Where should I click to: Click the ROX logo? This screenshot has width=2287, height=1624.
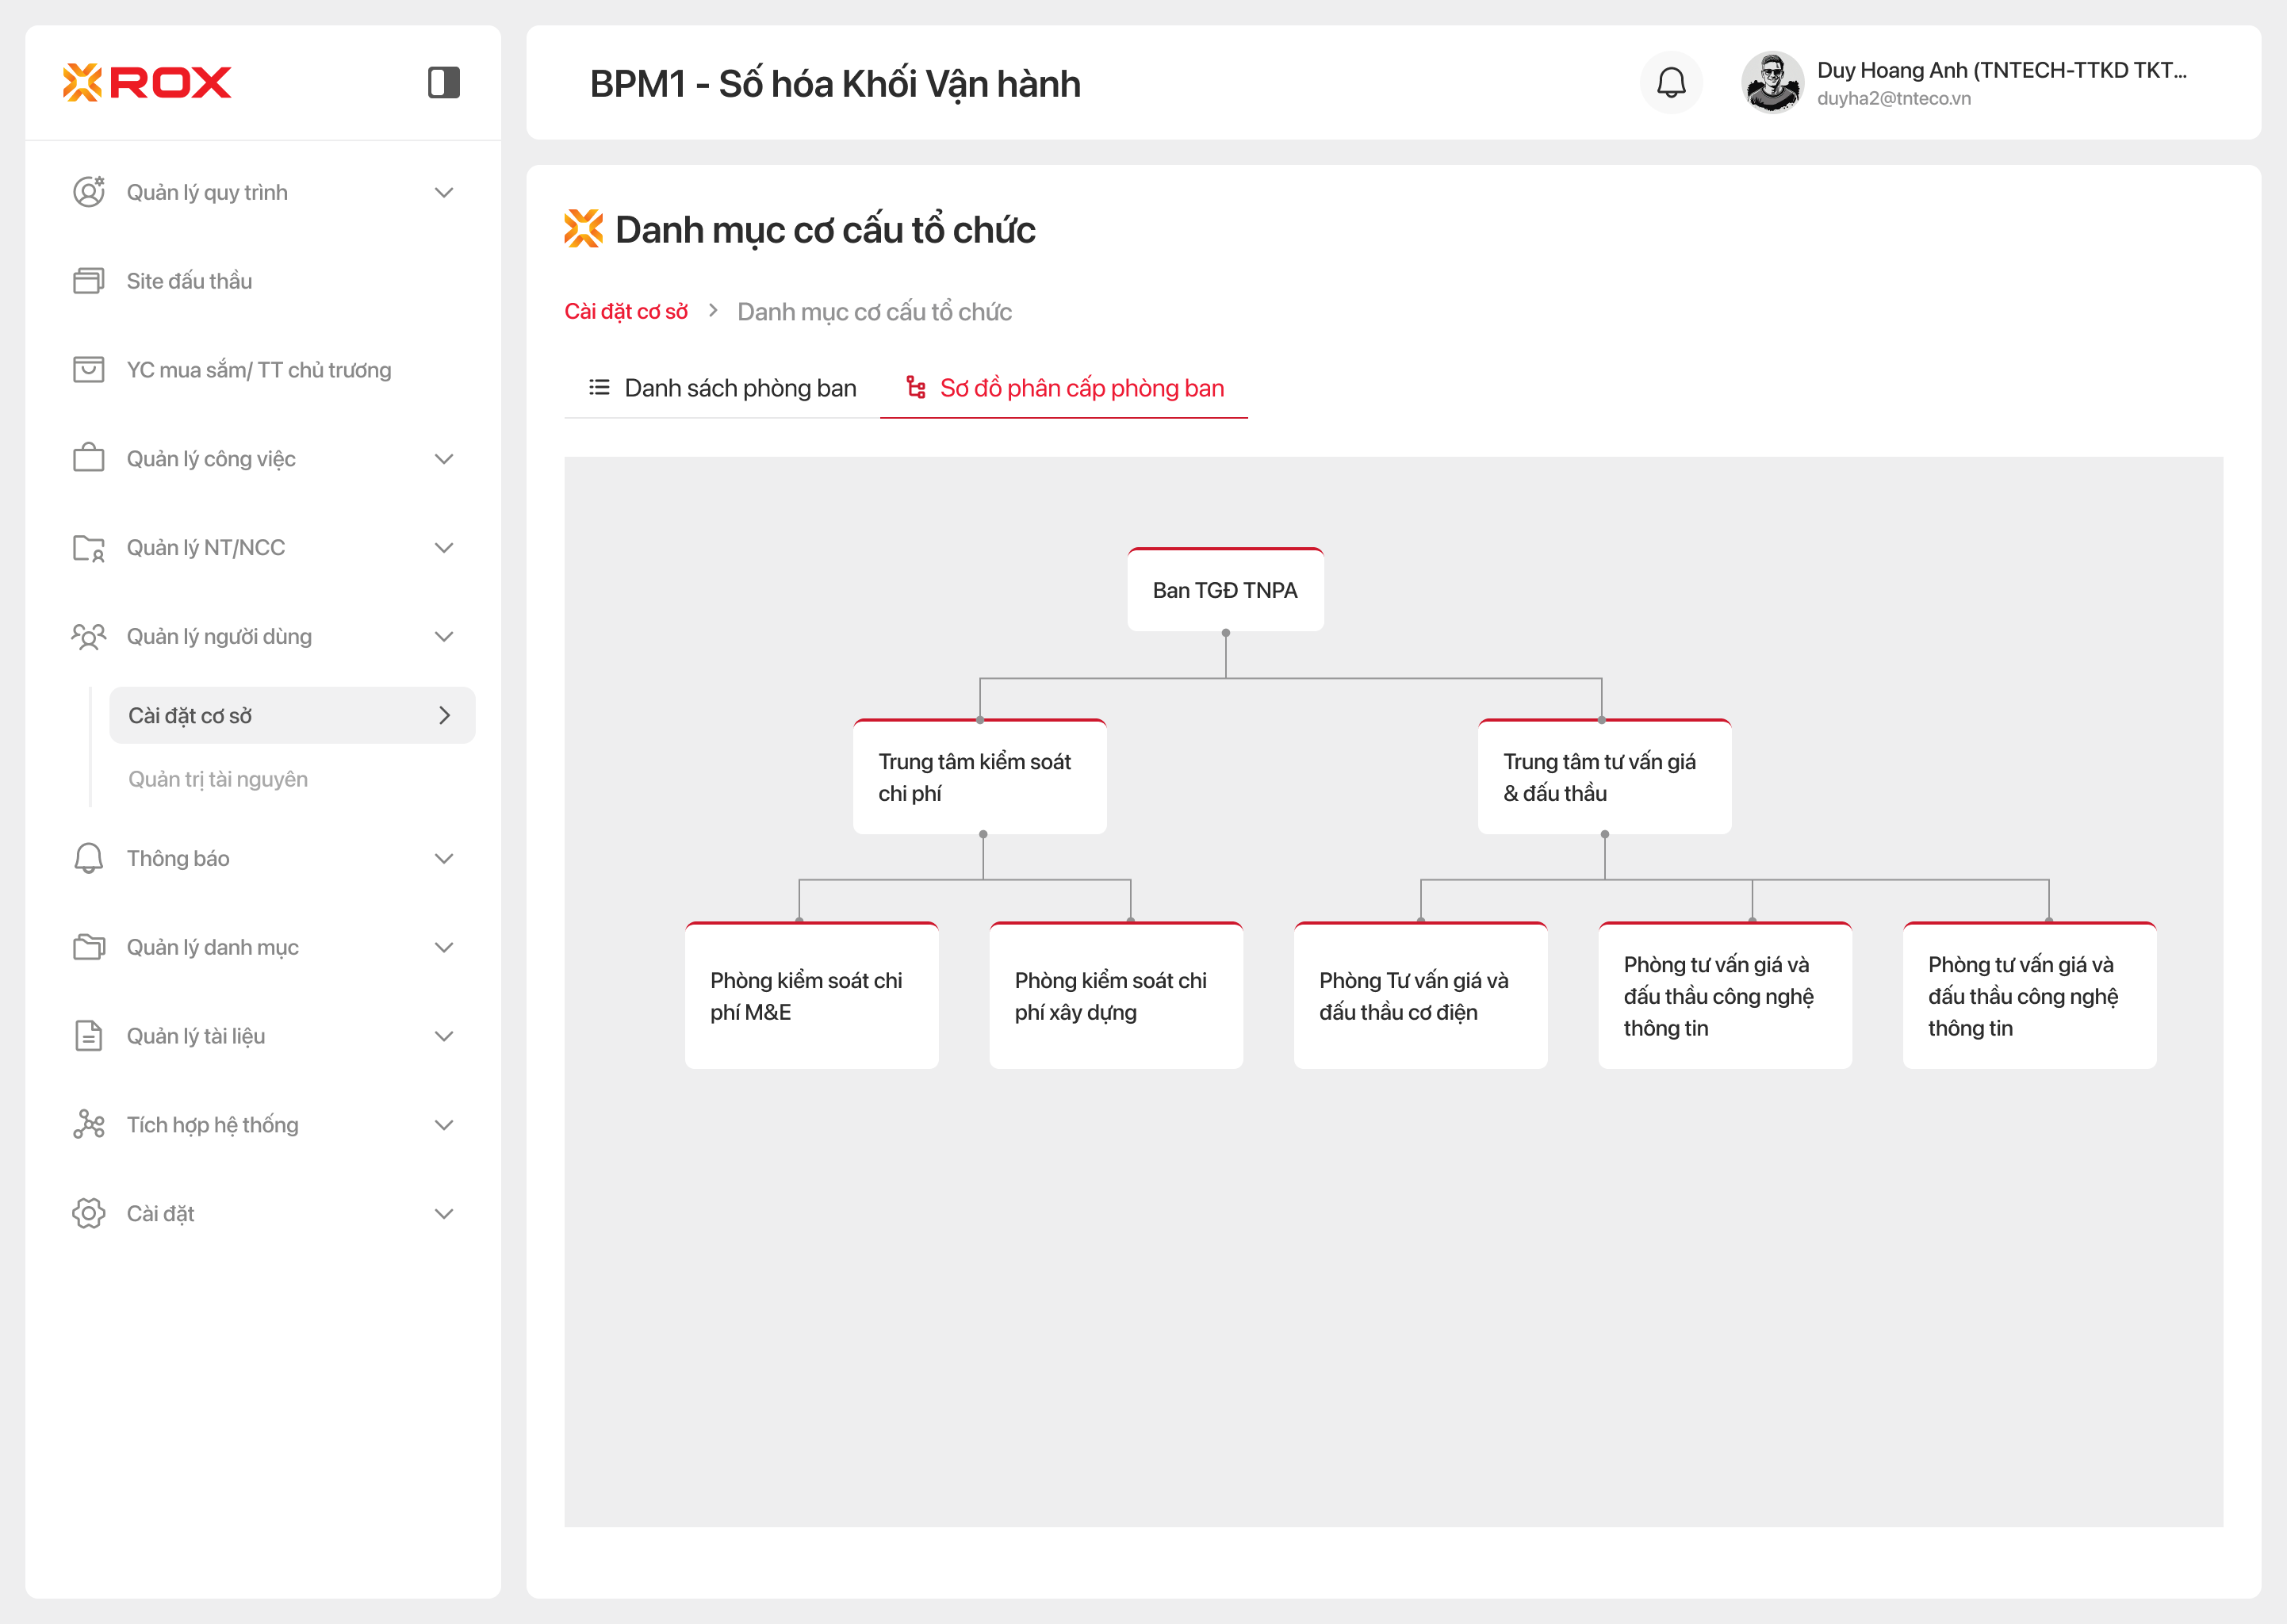pyautogui.click(x=147, y=83)
